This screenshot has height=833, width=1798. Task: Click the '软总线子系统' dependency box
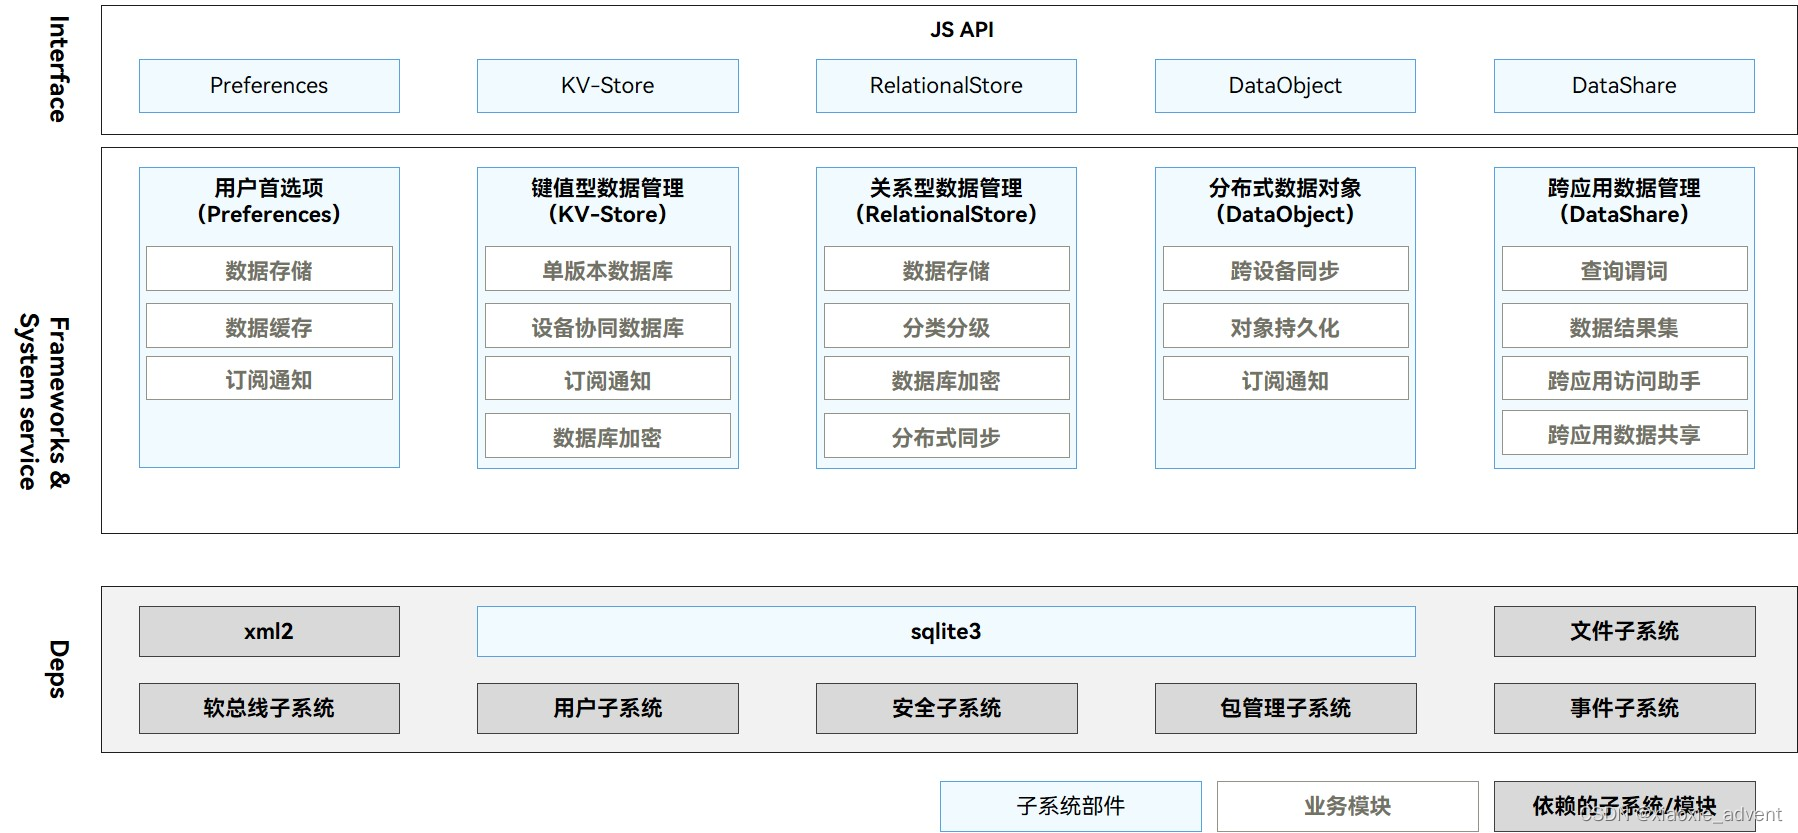pos(269,708)
